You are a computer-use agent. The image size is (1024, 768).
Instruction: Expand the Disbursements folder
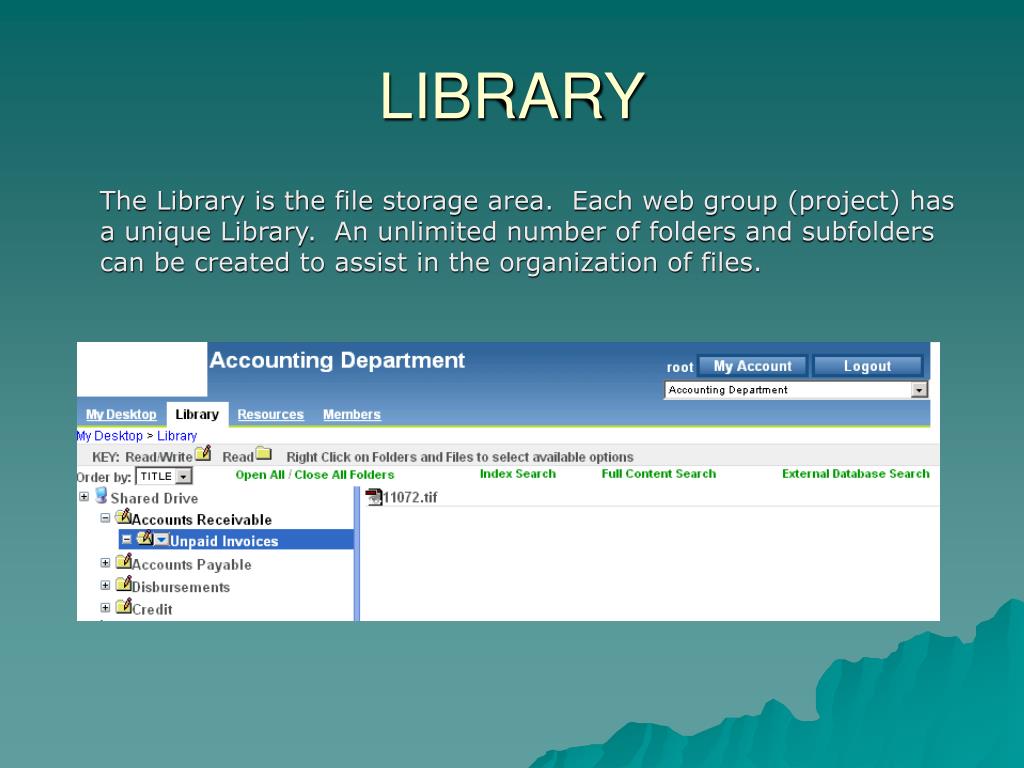(x=105, y=585)
